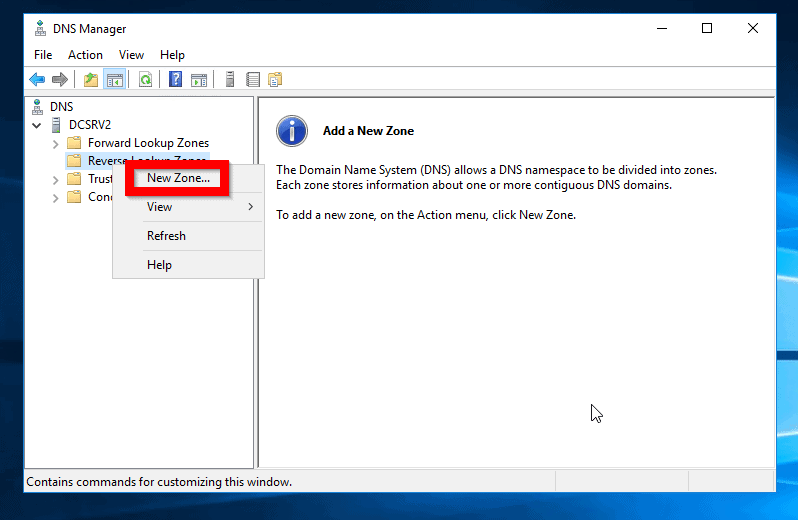Click the Add a New Zone heading
Viewport: 798px width, 520px height.
point(368,131)
